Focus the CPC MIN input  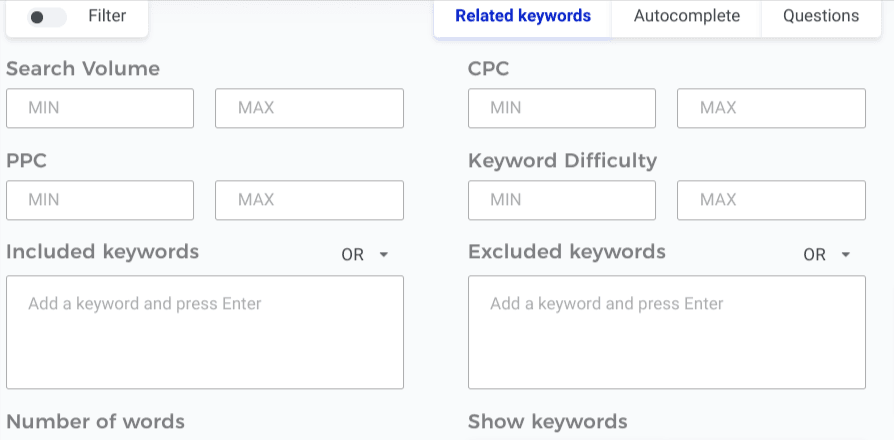pos(562,108)
